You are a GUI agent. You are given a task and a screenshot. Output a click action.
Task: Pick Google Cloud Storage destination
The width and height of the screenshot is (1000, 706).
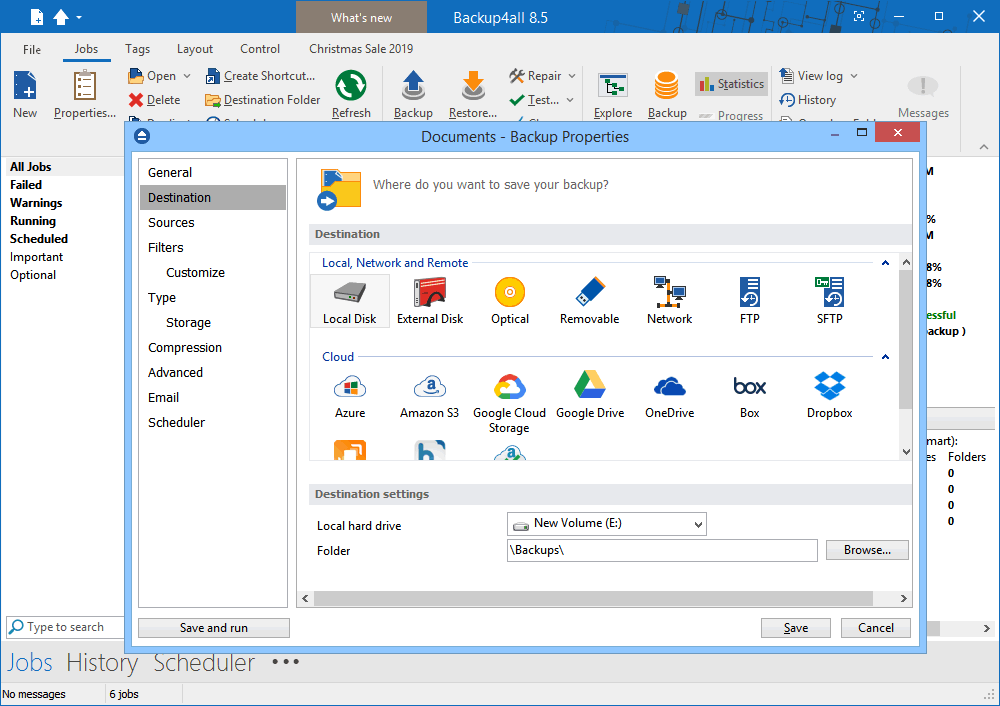tap(509, 403)
